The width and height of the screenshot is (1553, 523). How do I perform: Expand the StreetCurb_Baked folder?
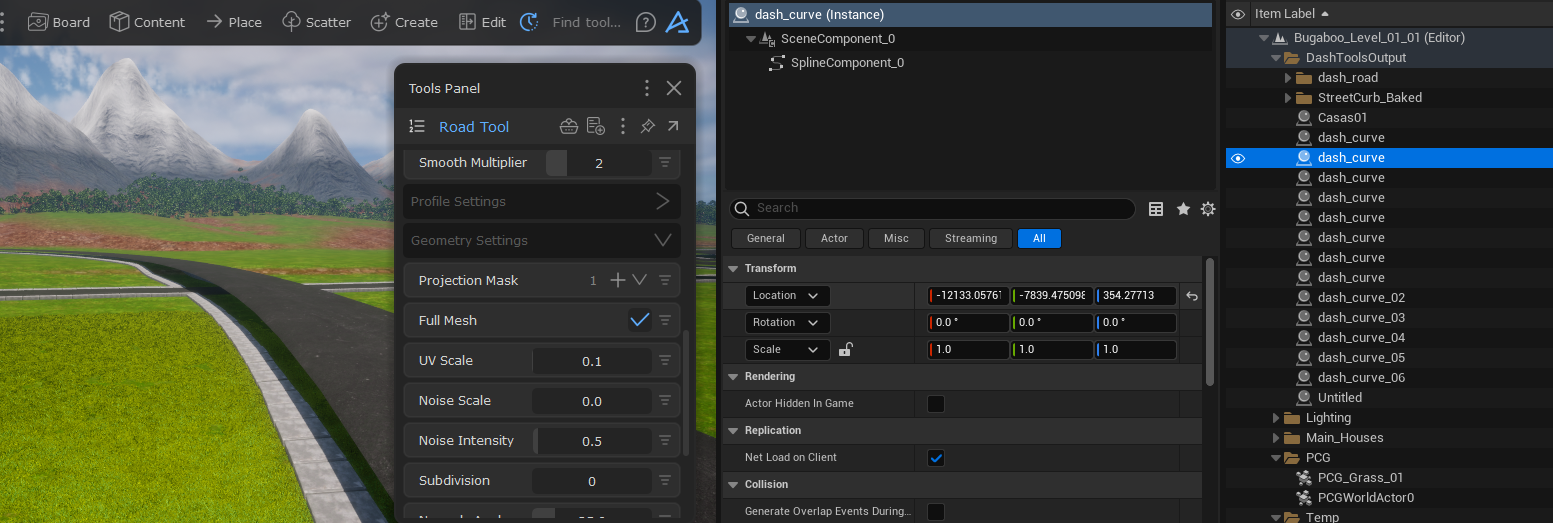pyautogui.click(x=1289, y=97)
